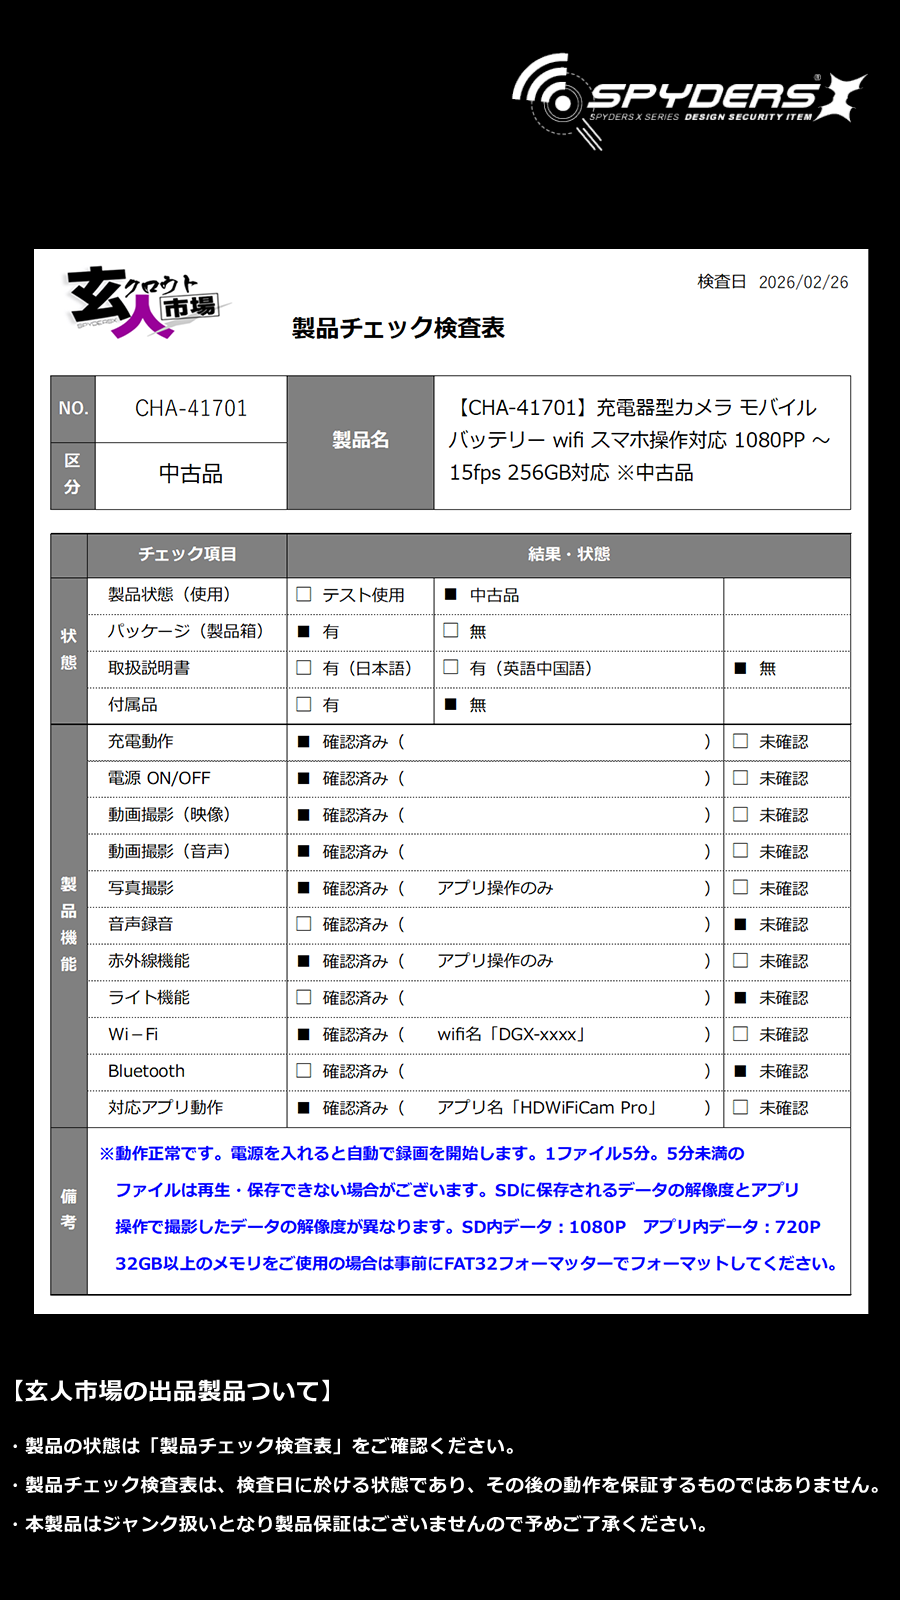The height and width of the screenshot is (1600, 900).
Task: Click アプリ名「HDWiFiCam Pro」 note
Action: click(x=547, y=1108)
